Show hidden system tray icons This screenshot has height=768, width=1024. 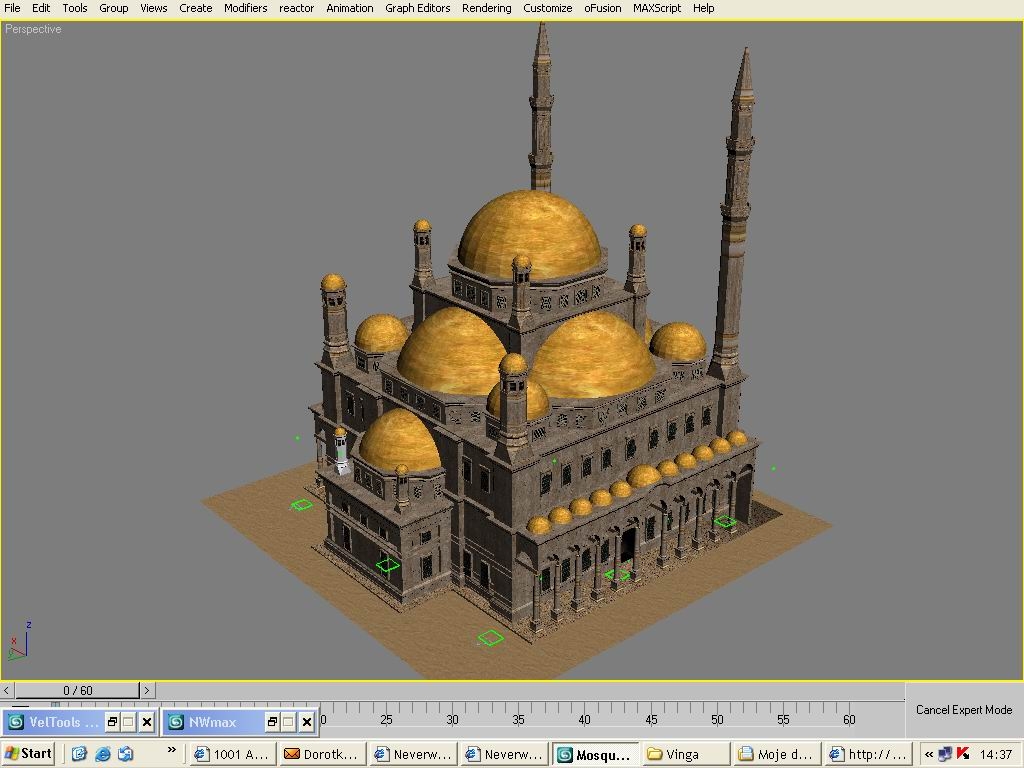tap(928, 754)
